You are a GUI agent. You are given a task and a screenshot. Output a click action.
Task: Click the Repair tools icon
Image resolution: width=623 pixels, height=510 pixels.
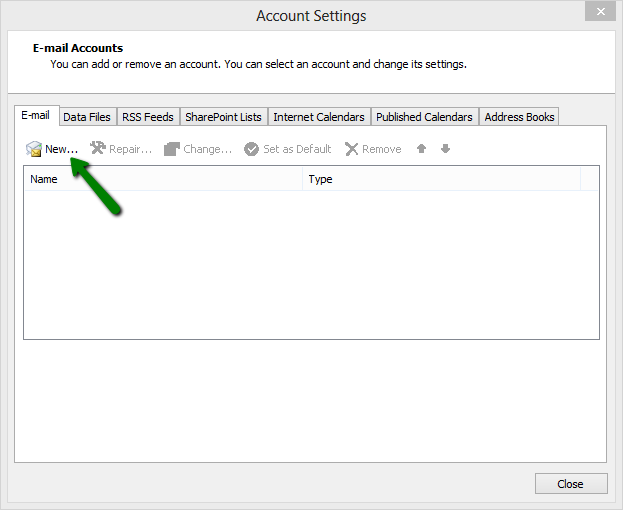(x=97, y=149)
